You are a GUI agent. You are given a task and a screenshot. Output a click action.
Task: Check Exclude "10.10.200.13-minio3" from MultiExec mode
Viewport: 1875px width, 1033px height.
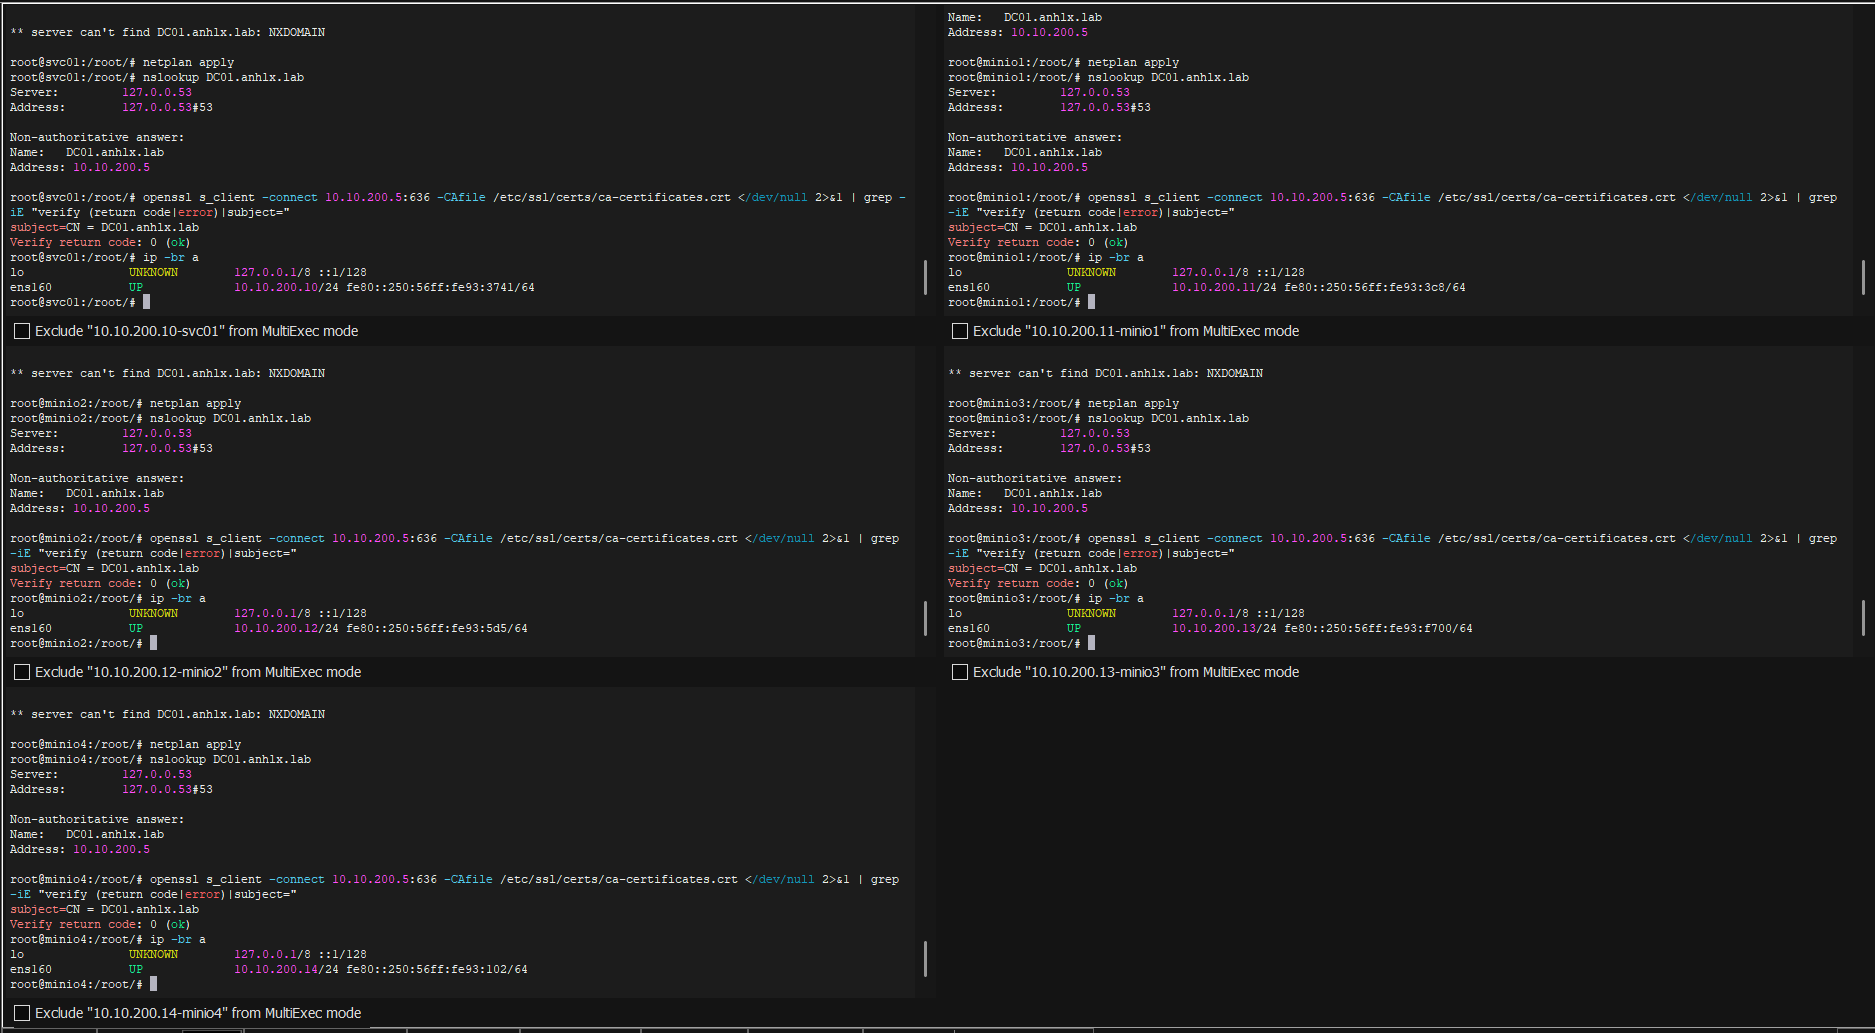point(960,672)
